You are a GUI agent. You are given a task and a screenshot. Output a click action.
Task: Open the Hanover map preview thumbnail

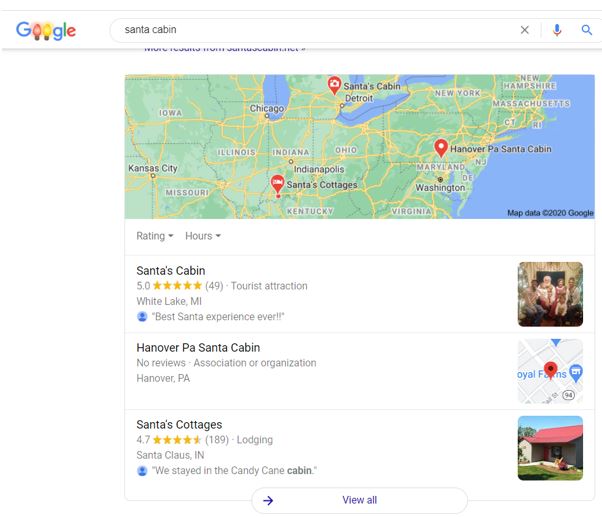click(550, 371)
